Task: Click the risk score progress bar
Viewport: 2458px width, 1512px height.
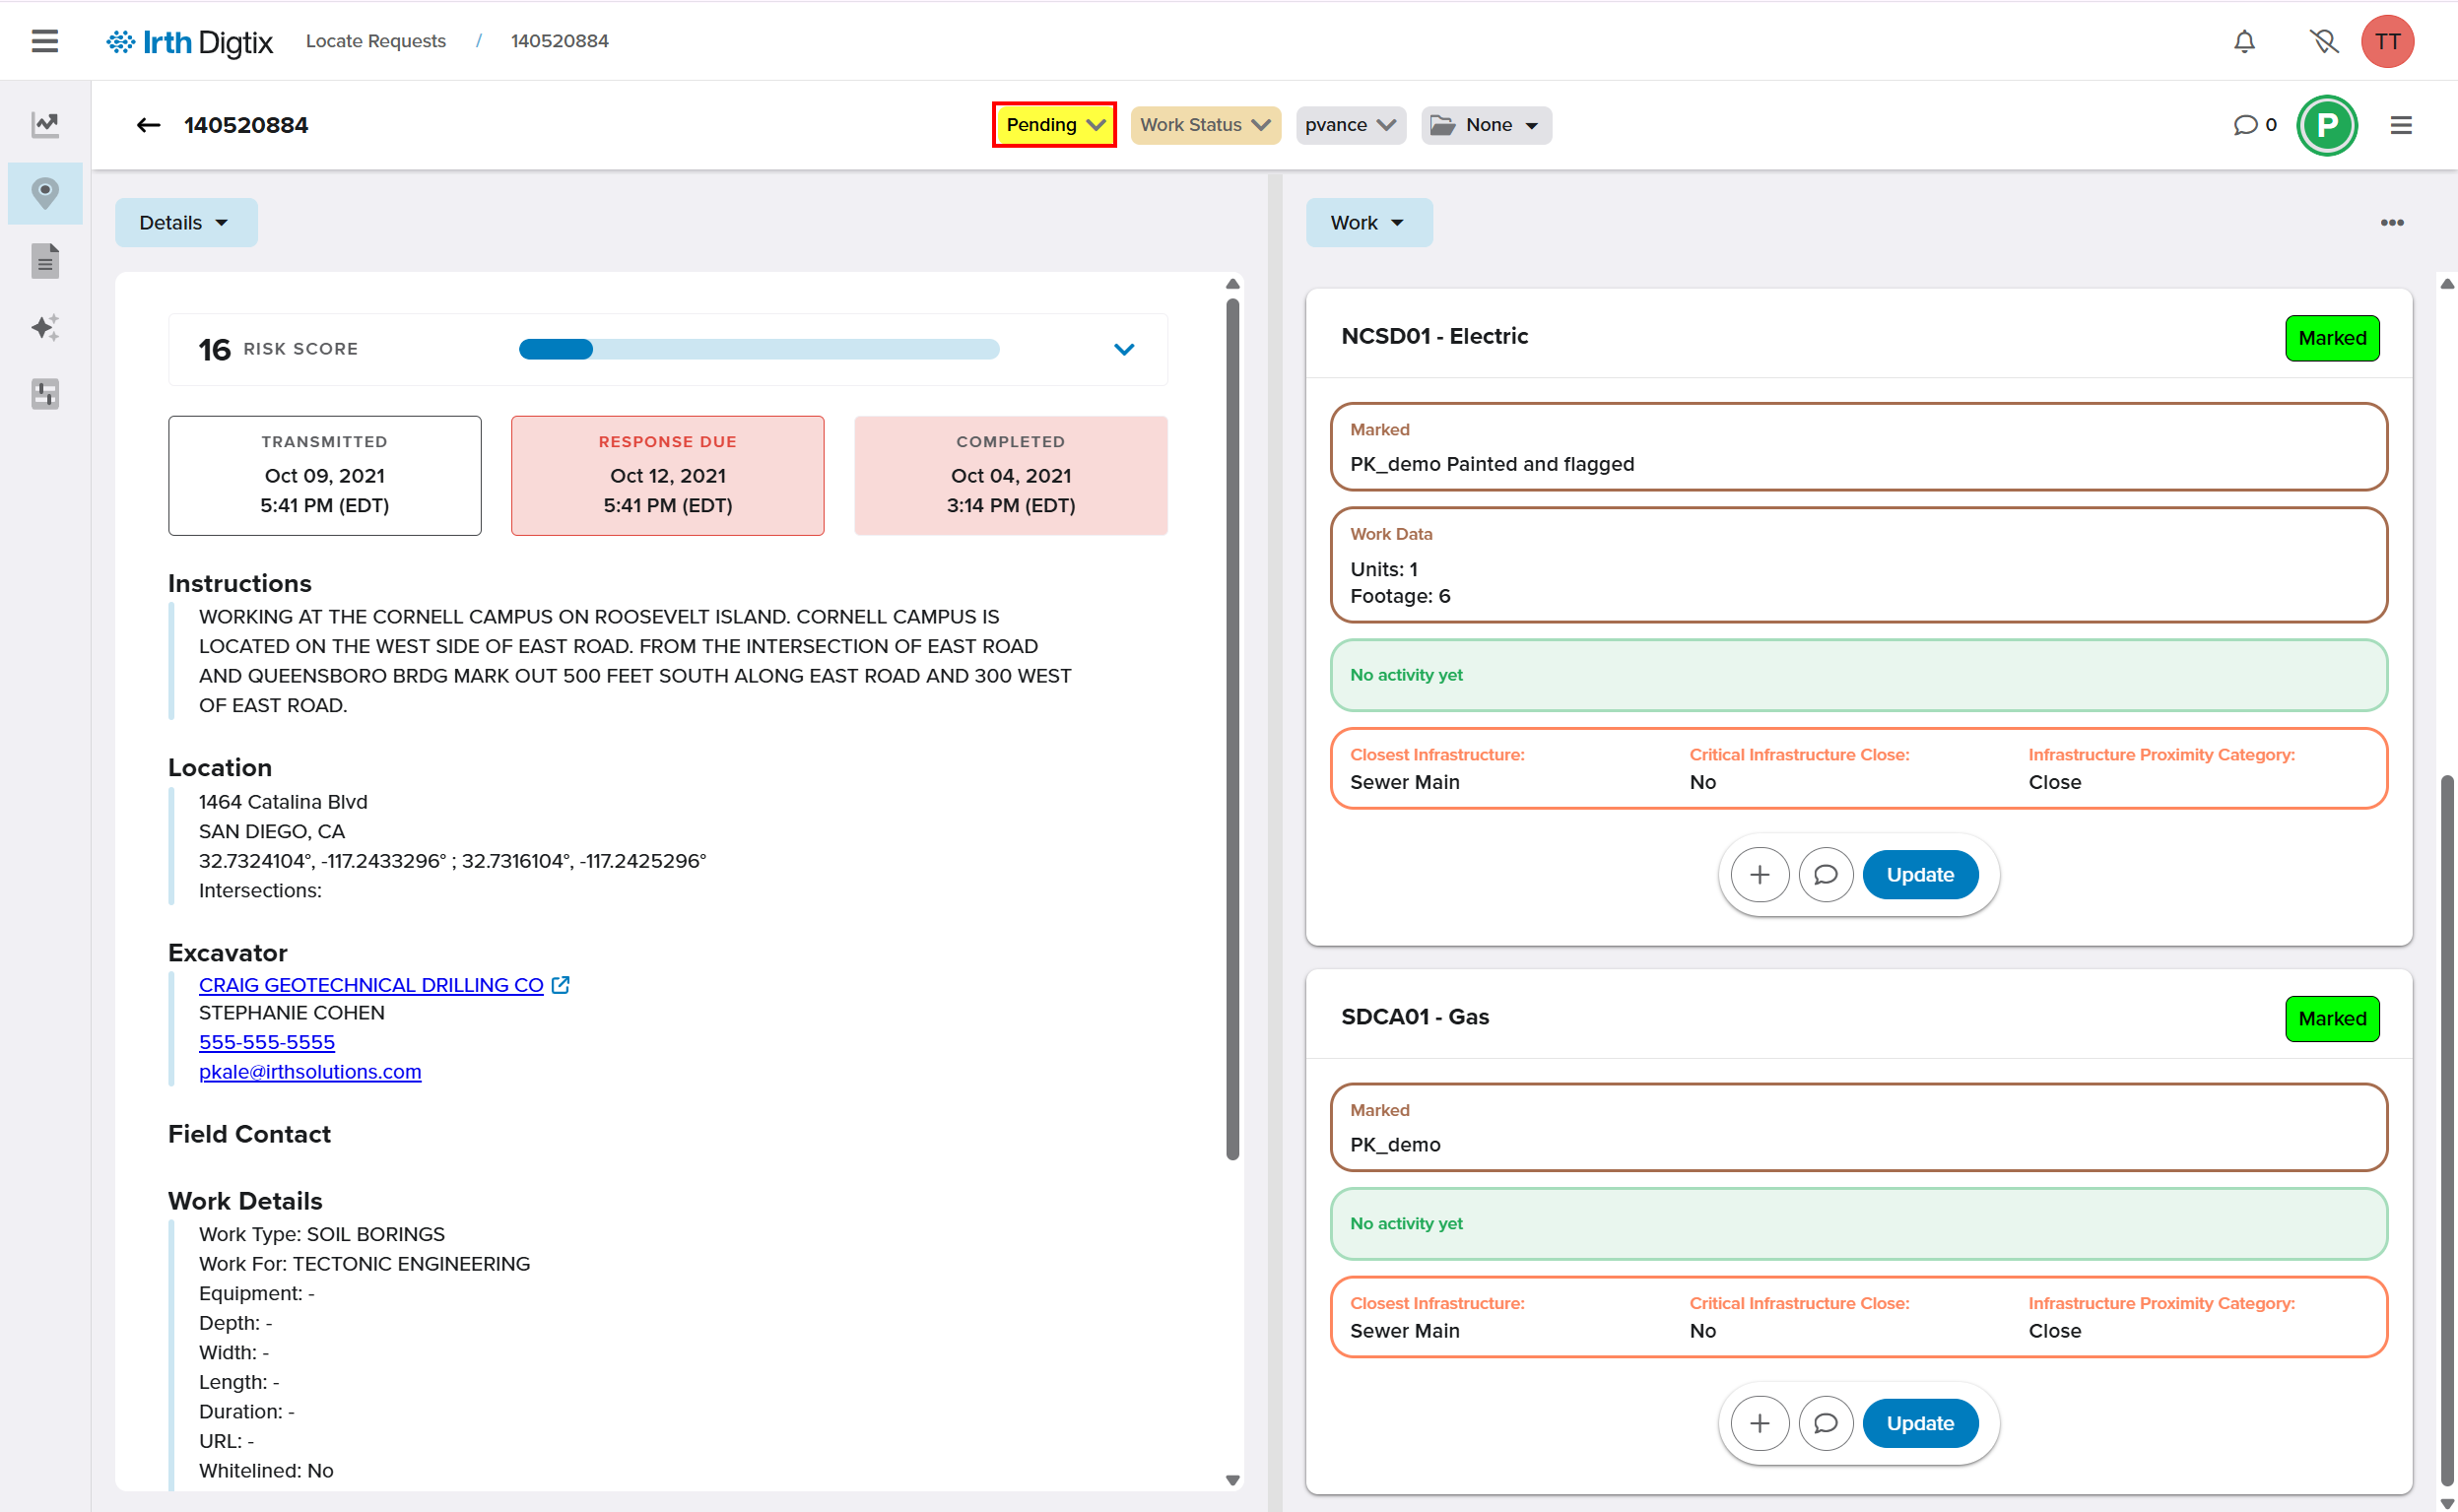Action: (x=758, y=349)
